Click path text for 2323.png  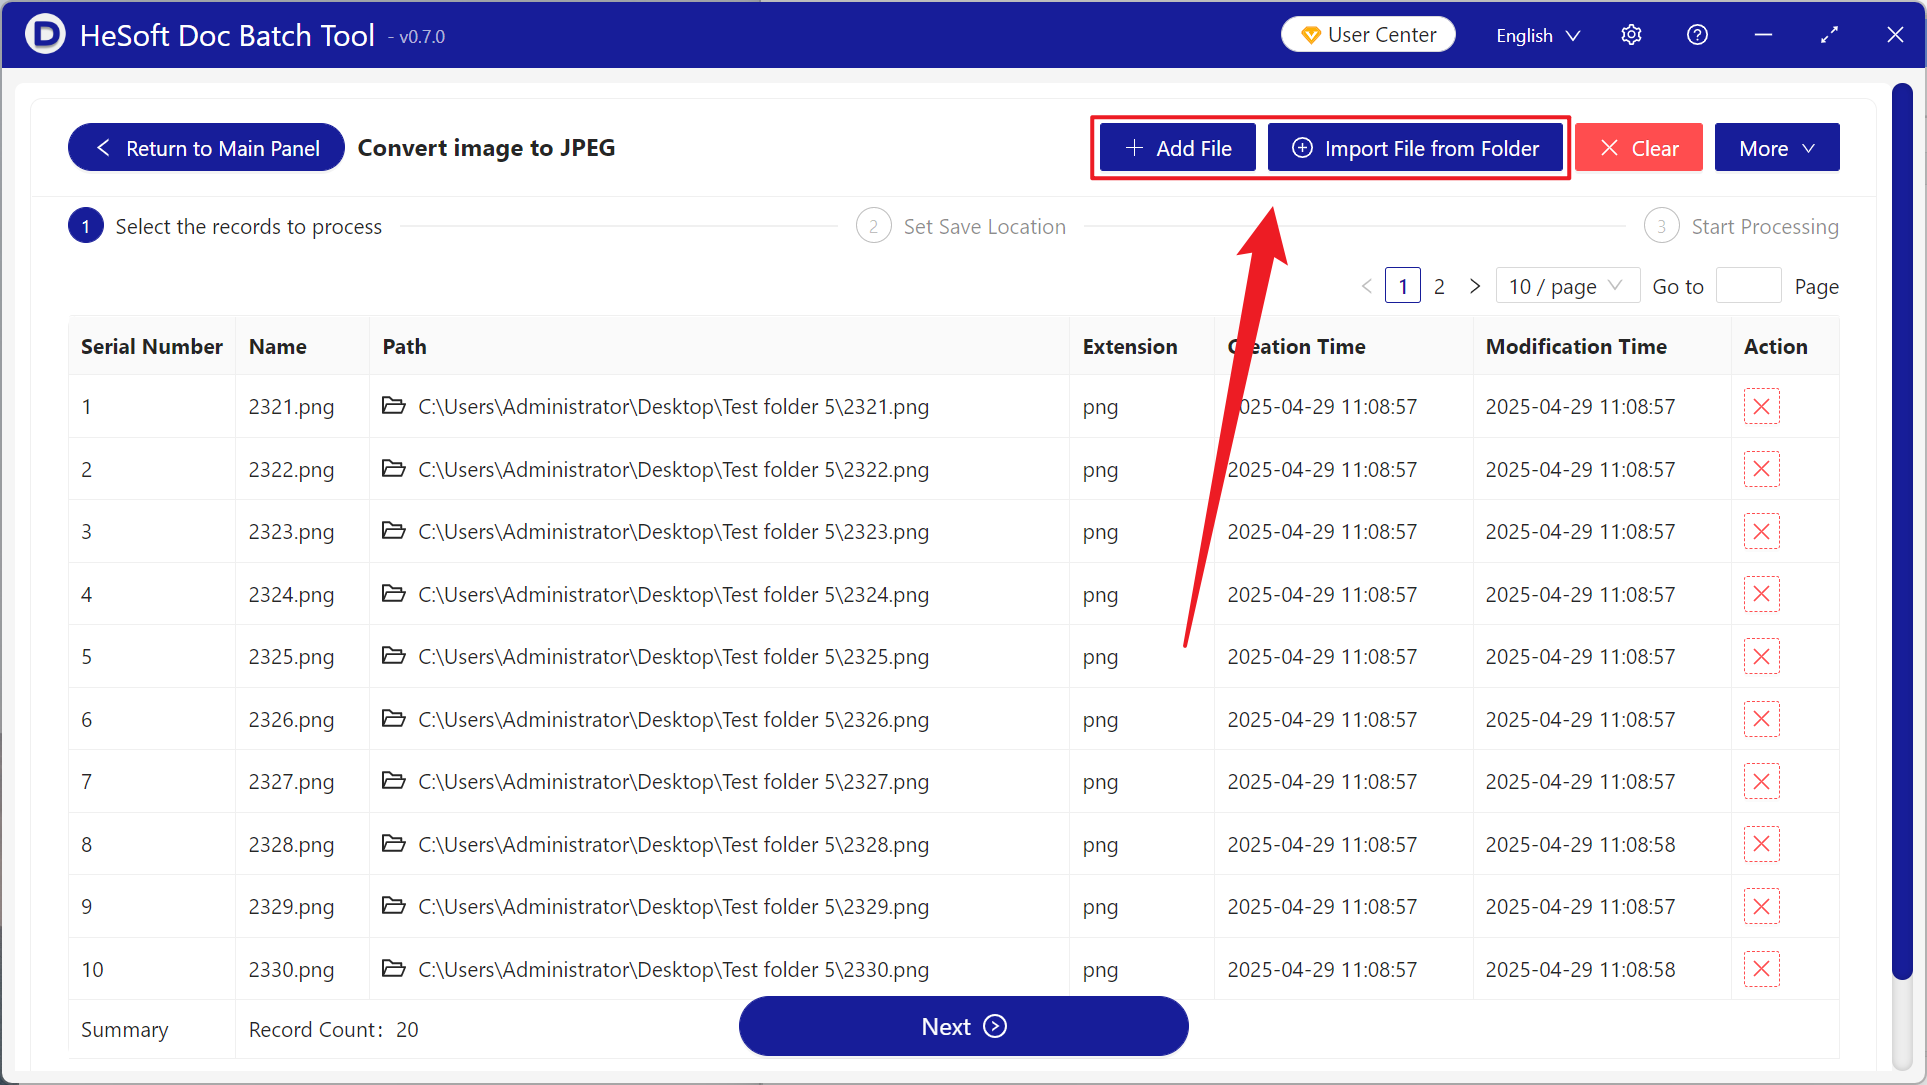pyautogui.click(x=673, y=532)
